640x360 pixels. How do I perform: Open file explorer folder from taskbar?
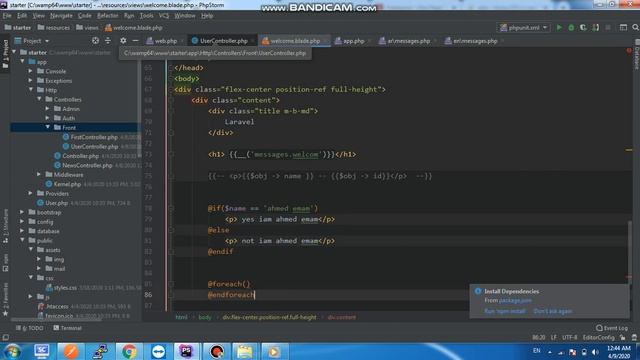coord(244,351)
